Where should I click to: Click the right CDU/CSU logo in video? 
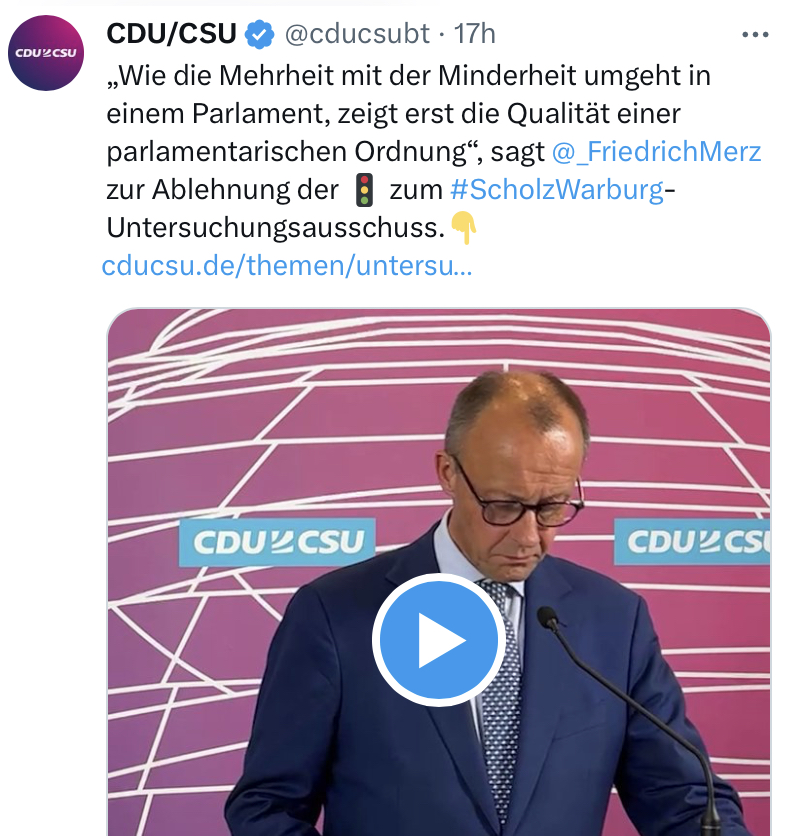point(692,542)
